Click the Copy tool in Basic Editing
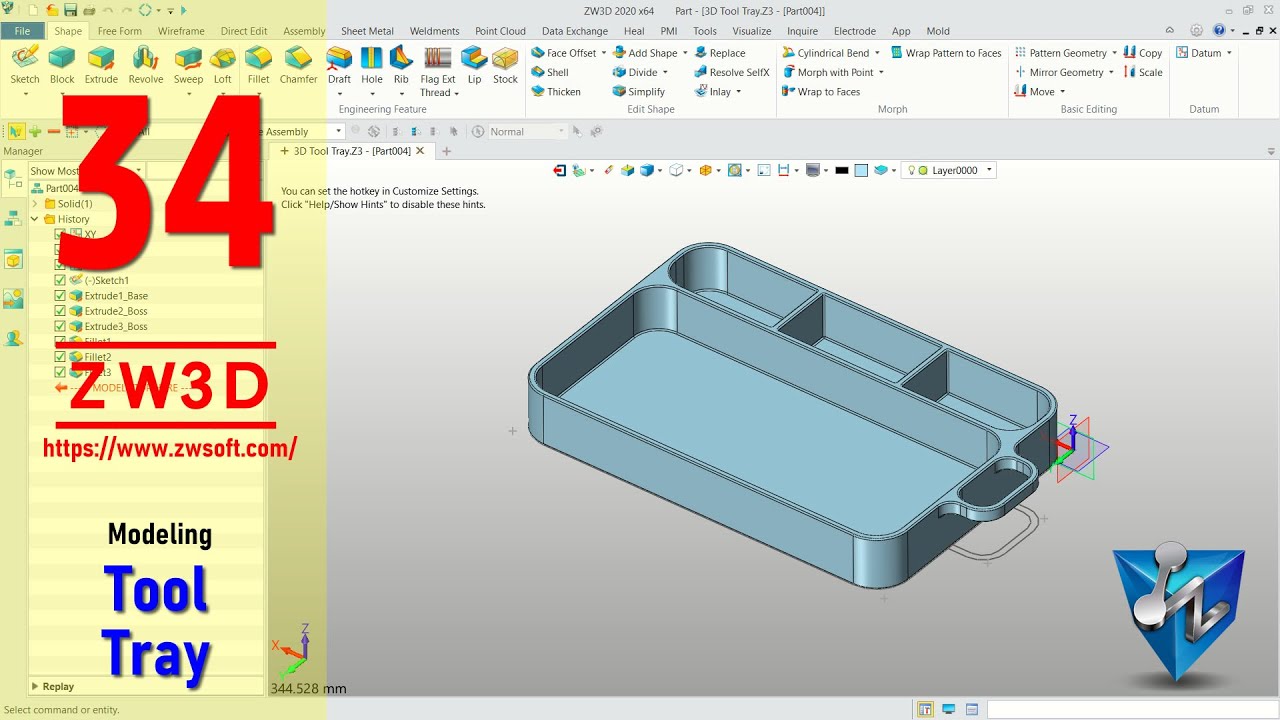 point(1142,53)
